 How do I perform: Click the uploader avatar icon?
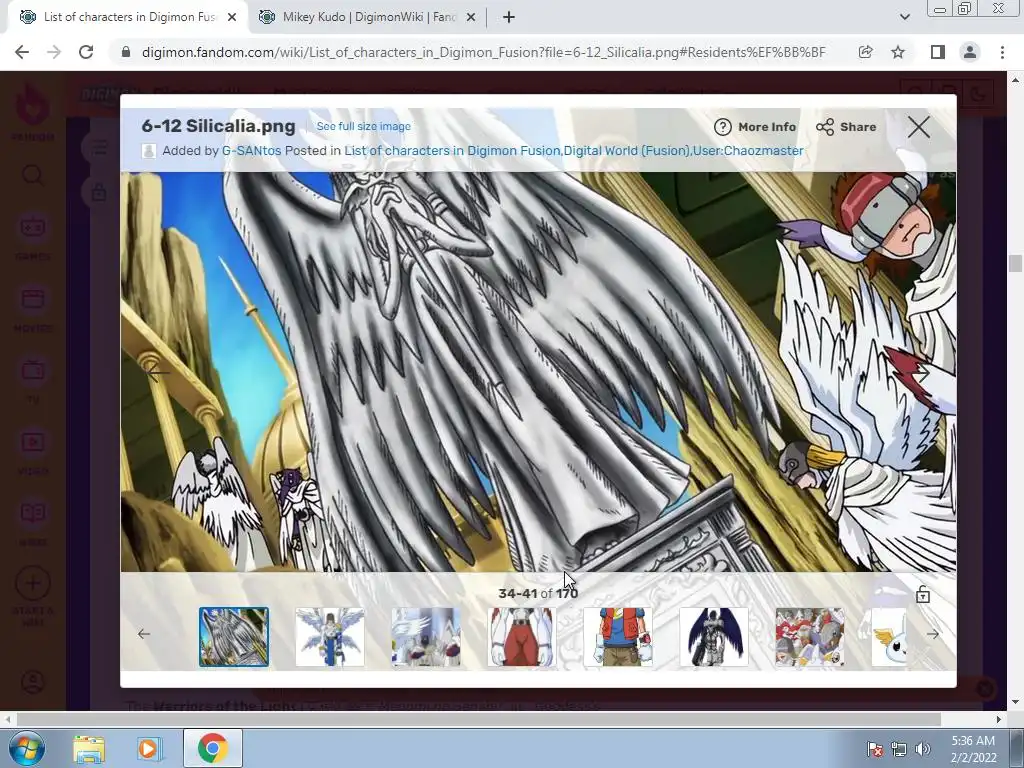click(148, 151)
